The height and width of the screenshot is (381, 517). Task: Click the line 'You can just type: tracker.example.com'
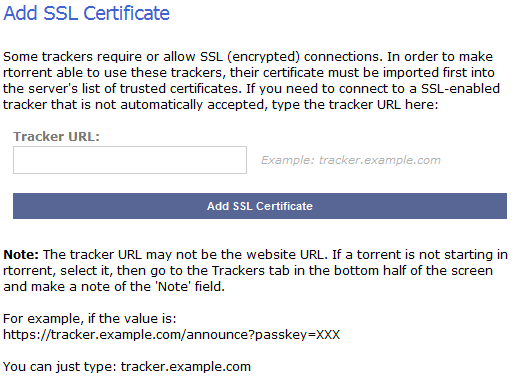[x=127, y=367]
